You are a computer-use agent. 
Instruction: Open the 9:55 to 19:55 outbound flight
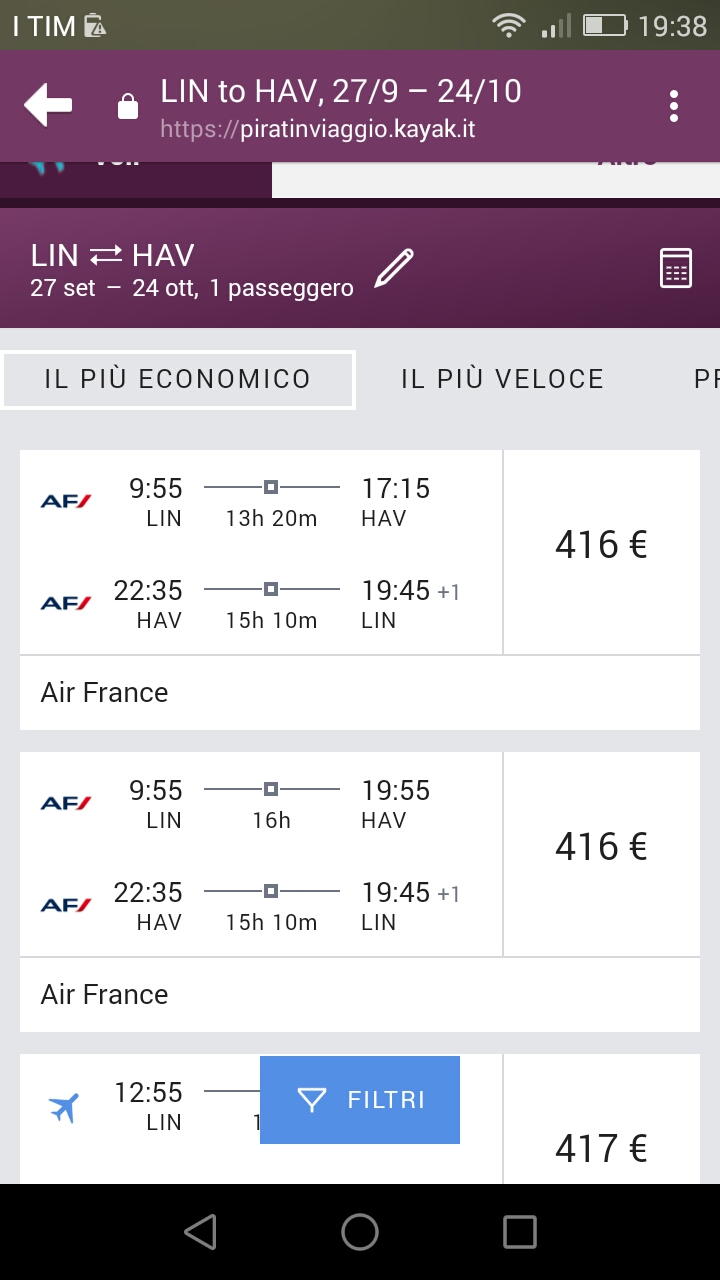point(270,804)
